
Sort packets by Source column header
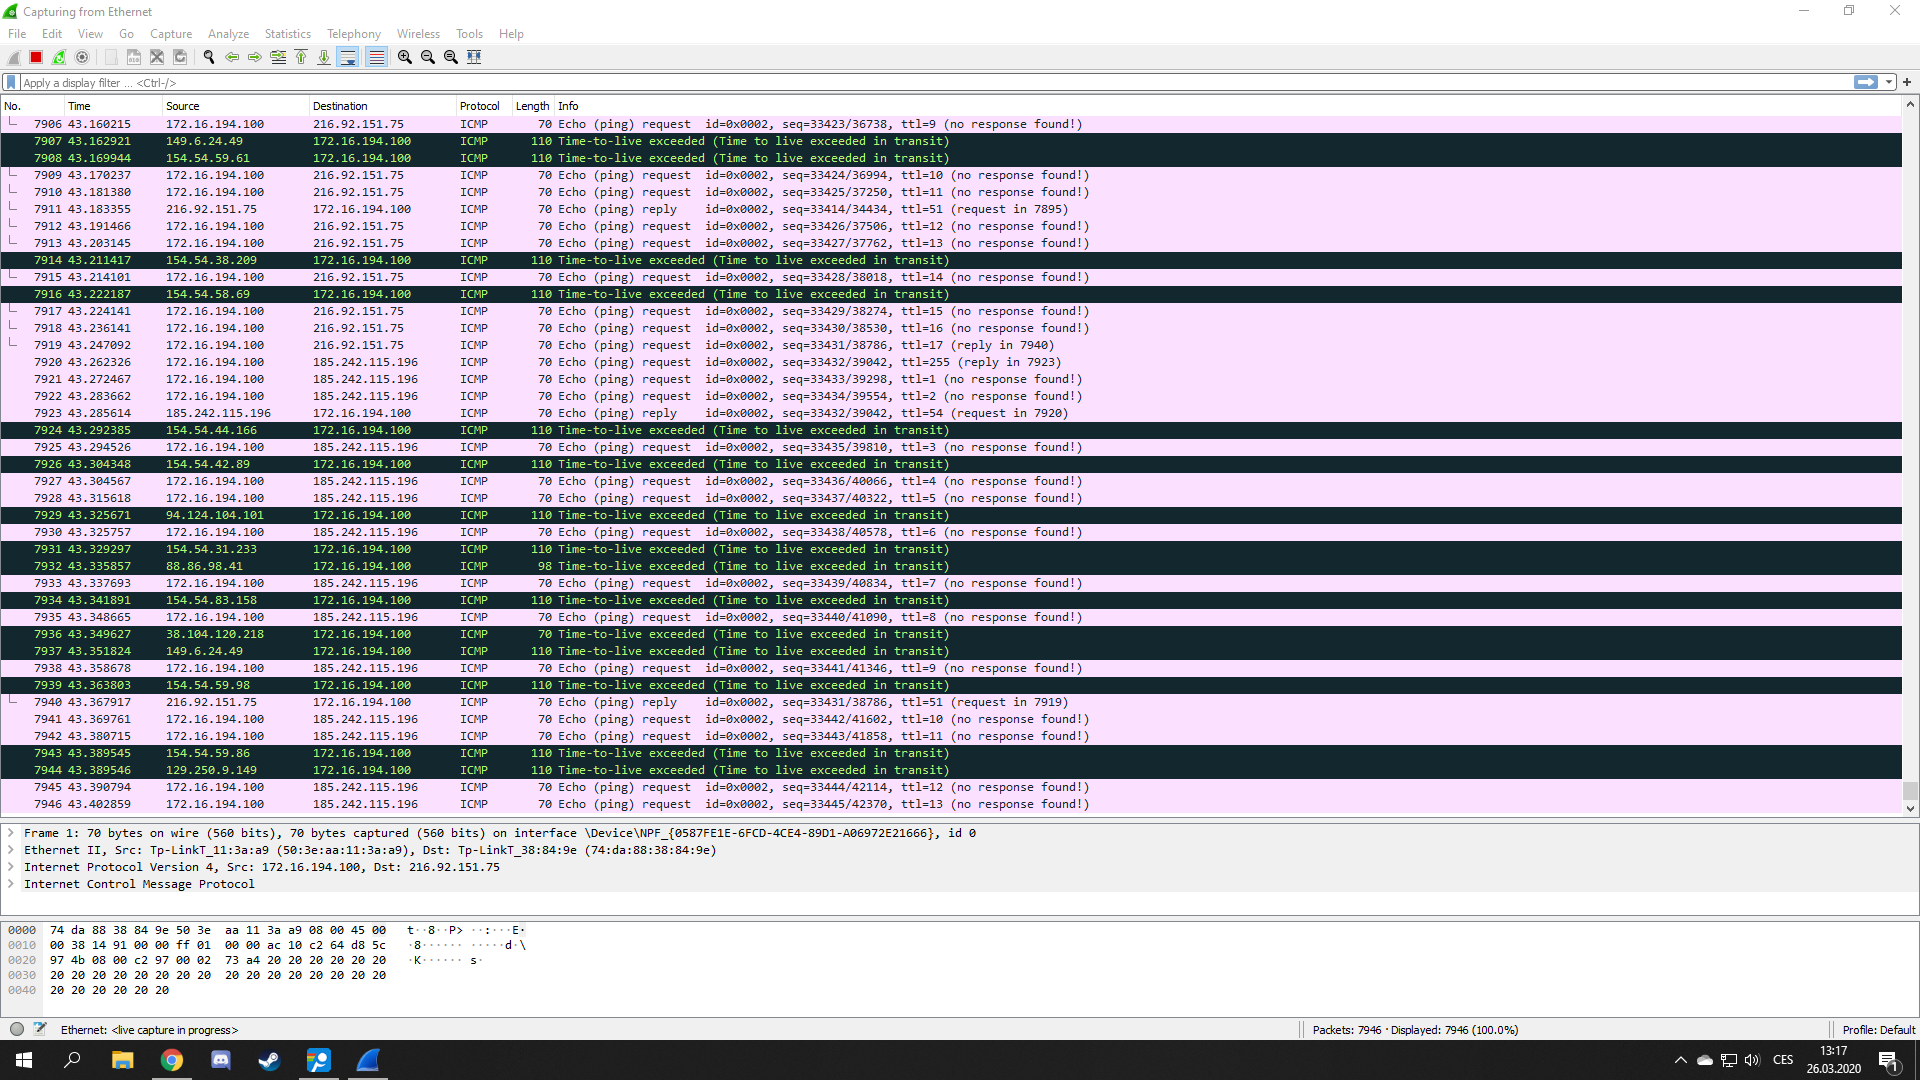[x=183, y=106]
